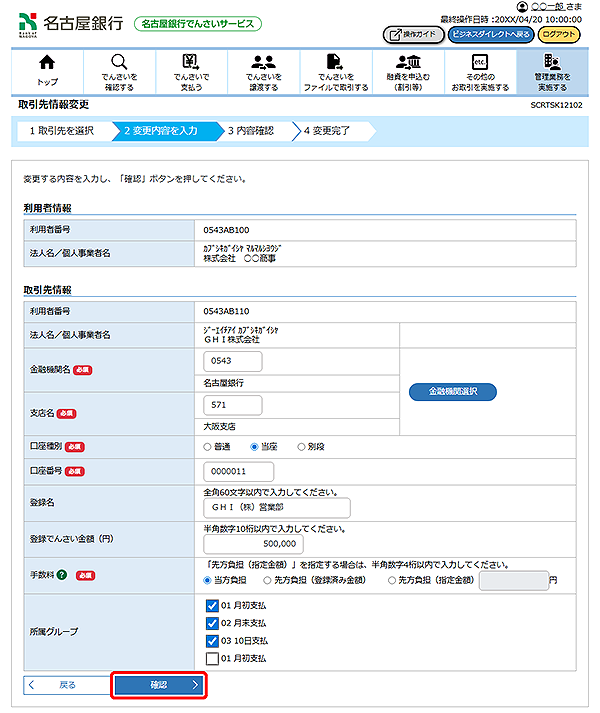Click the 口座番号 input field
This screenshot has height=713, width=600.
238,471
